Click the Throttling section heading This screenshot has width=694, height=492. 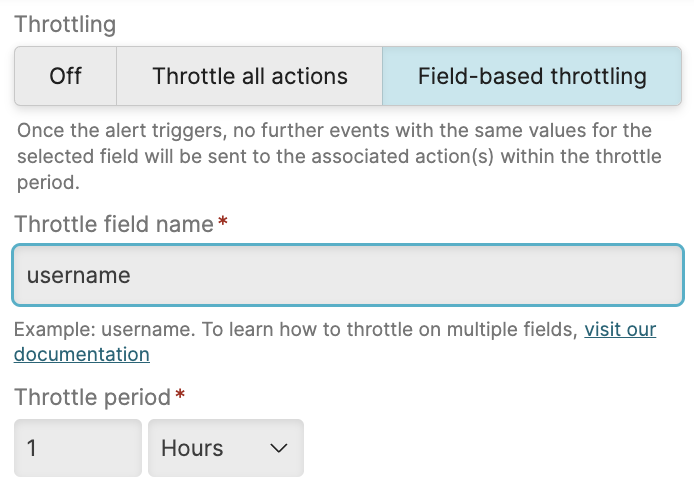point(65,24)
